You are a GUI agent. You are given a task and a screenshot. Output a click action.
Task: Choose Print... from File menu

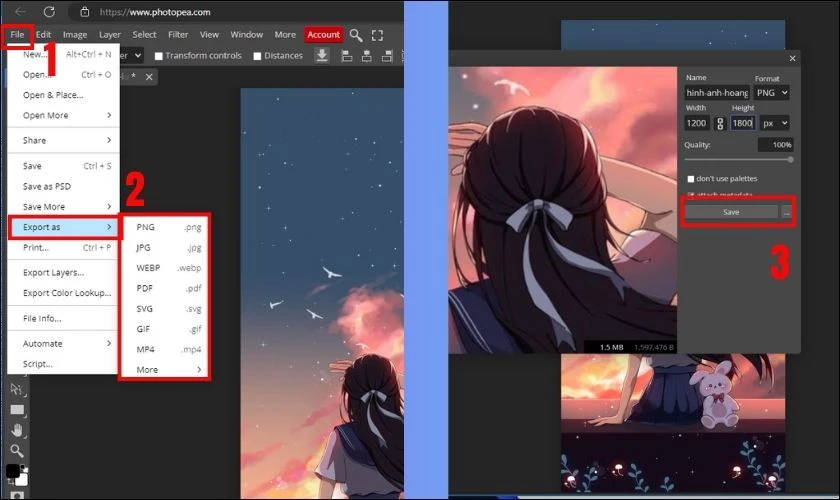[63, 247]
